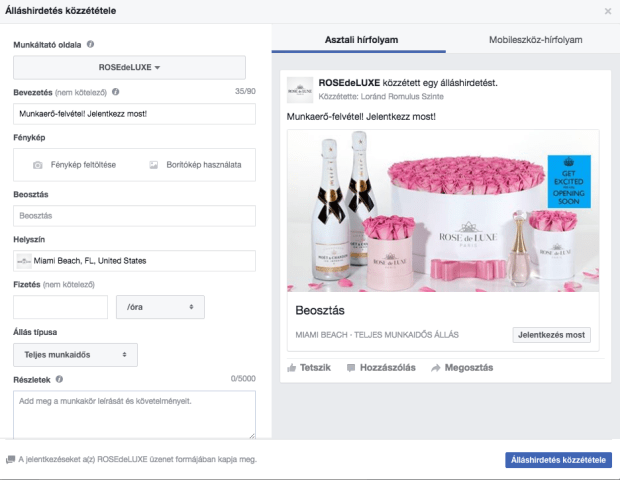Click the Miami Beach location field
Viewport: 620px width, 480px height.
tap(134, 261)
